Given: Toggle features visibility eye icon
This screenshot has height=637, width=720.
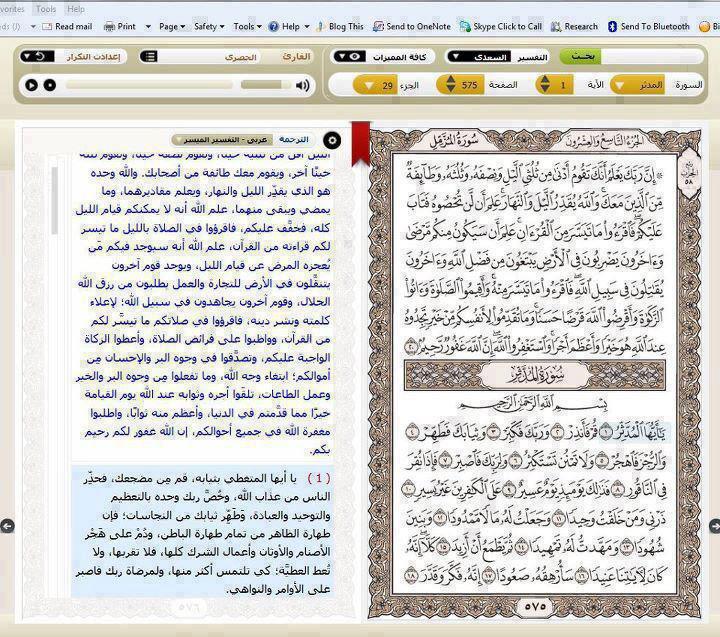Looking at the screenshot, I should (x=354, y=56).
